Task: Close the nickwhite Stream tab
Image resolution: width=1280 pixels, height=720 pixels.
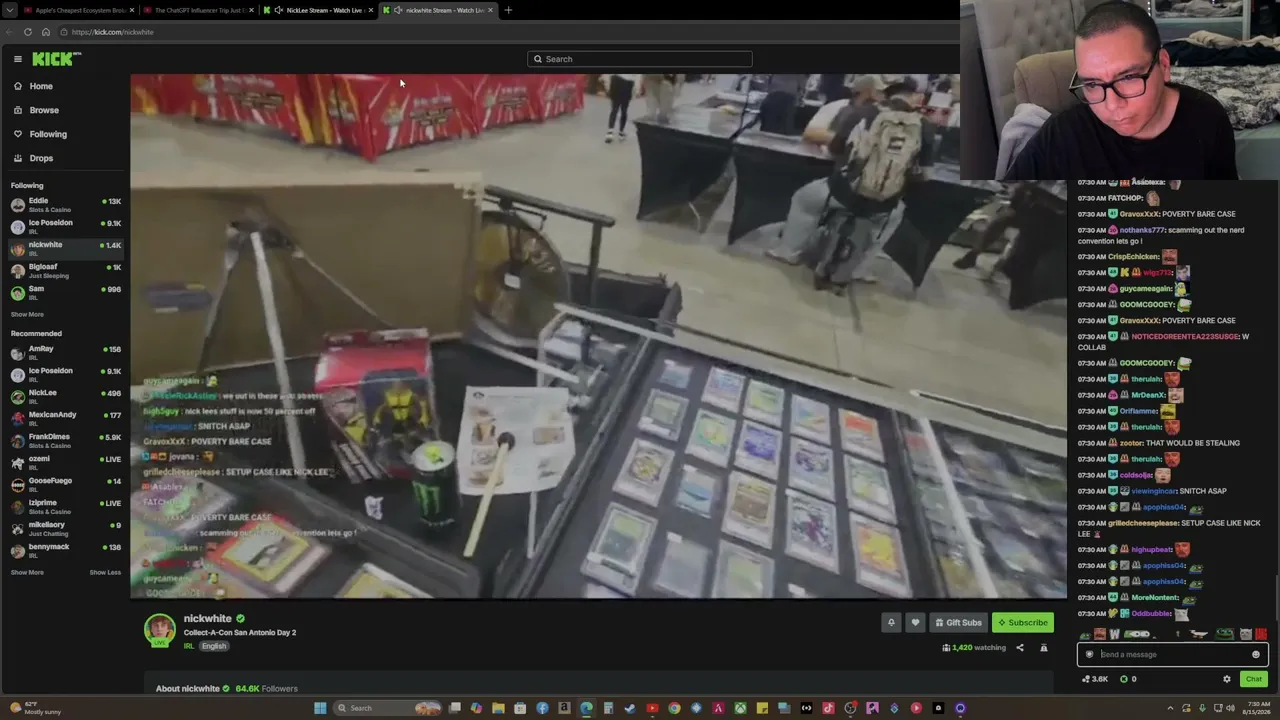Action: point(490,10)
